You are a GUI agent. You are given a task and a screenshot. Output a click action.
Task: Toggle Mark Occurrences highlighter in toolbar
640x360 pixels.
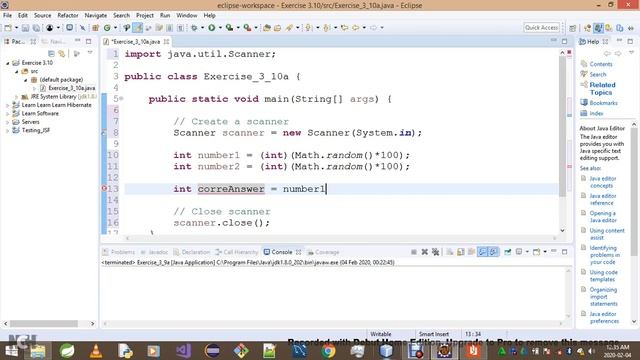pos(138,28)
